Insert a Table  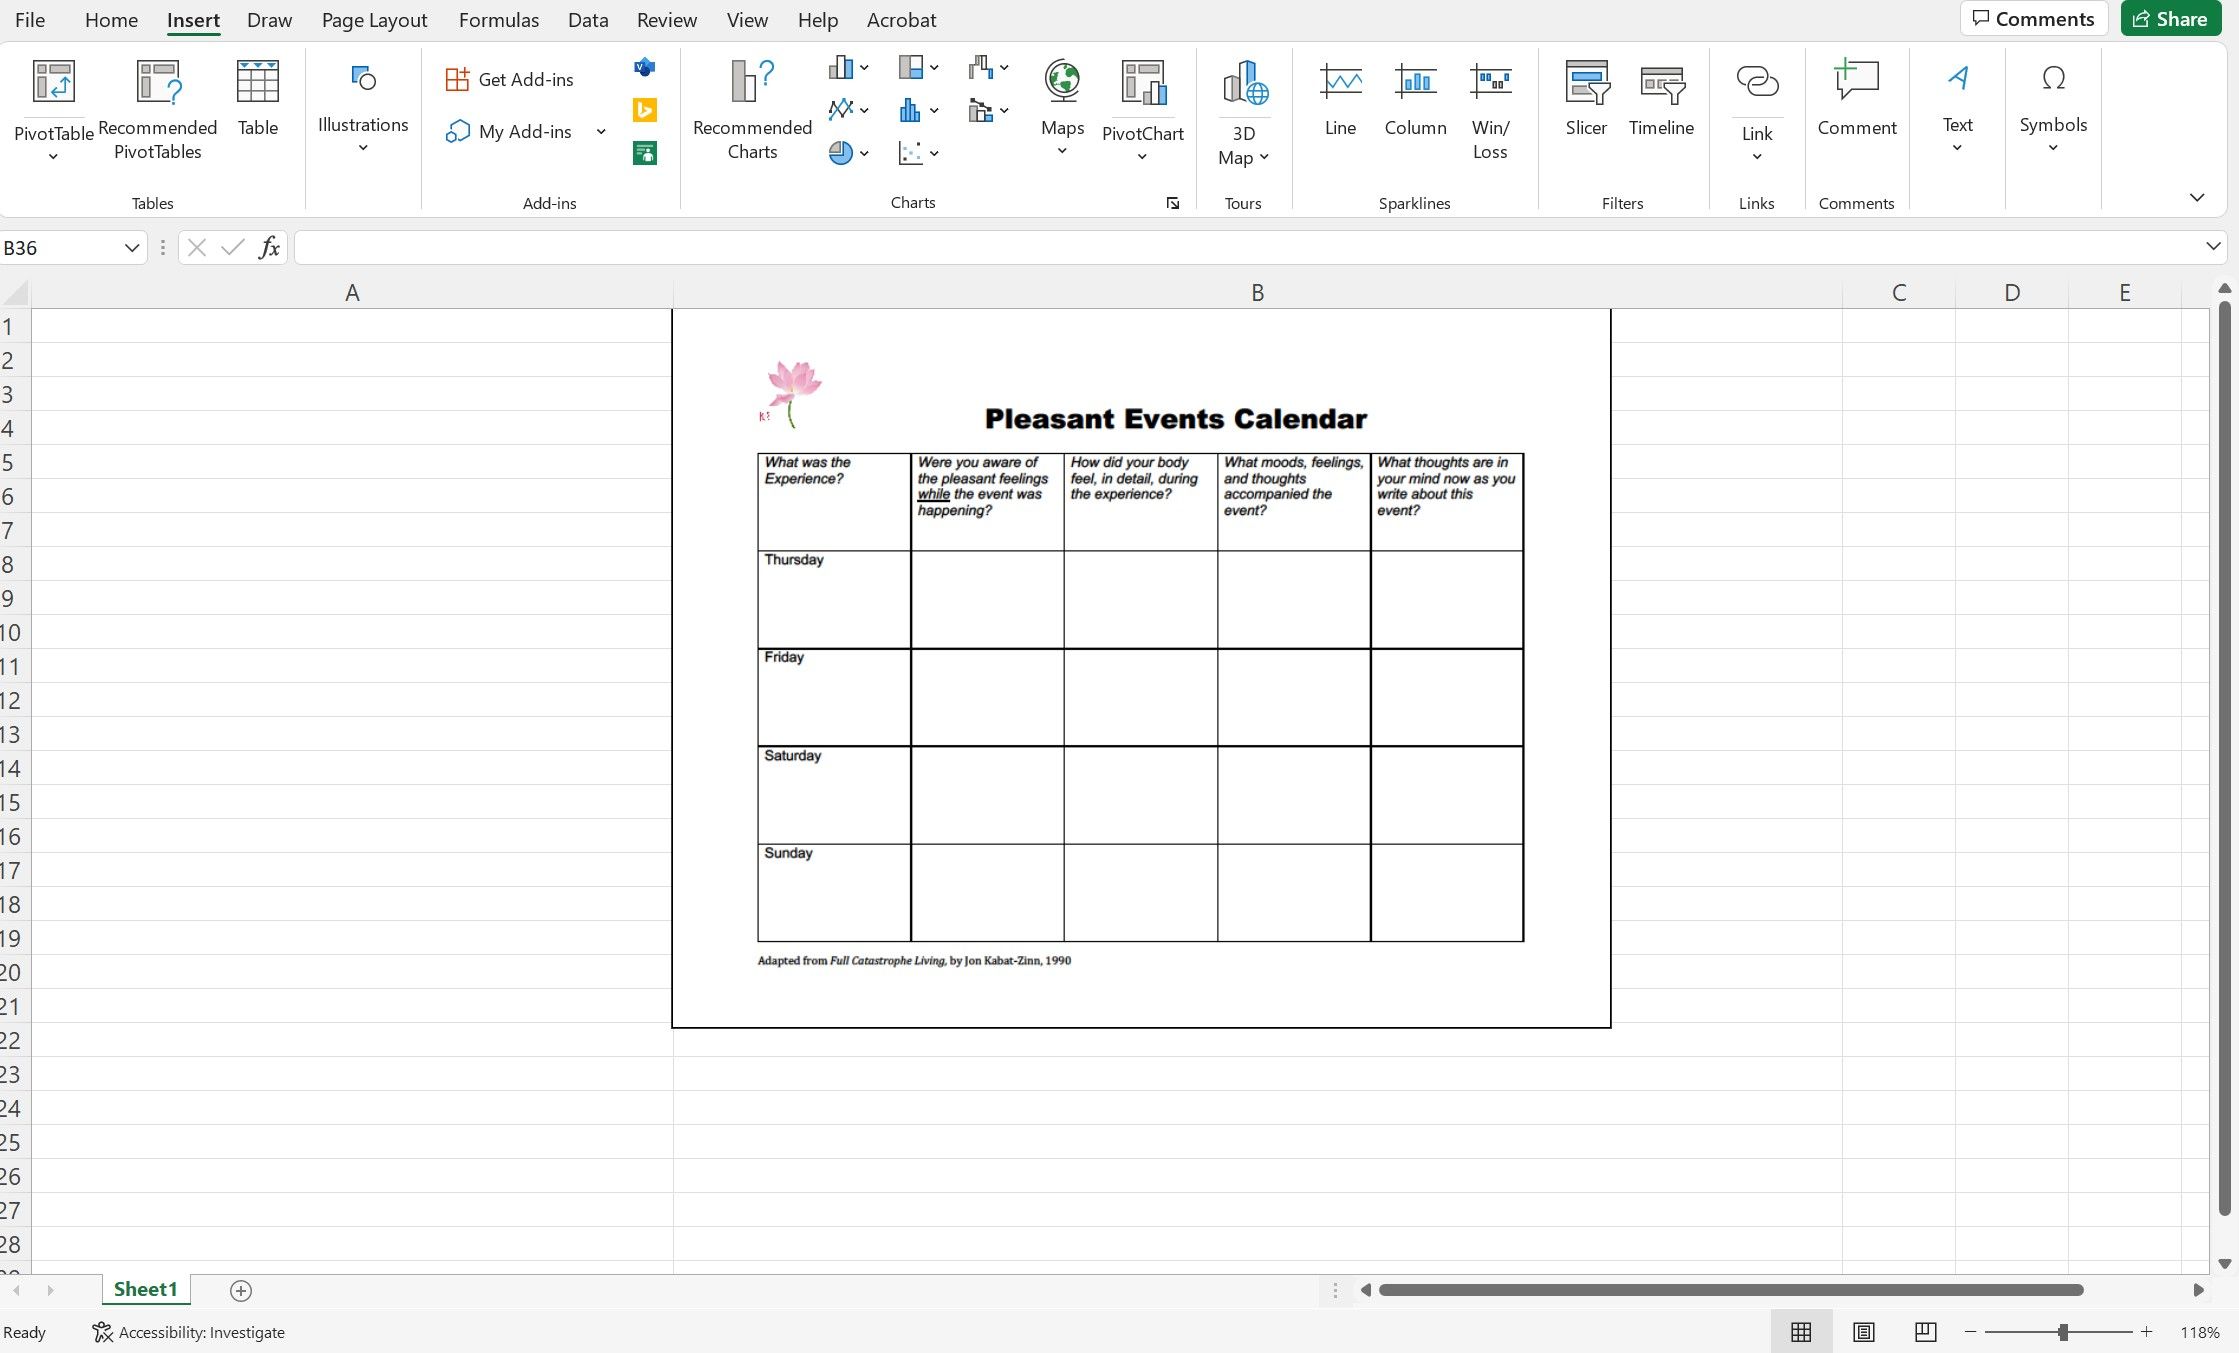258,100
